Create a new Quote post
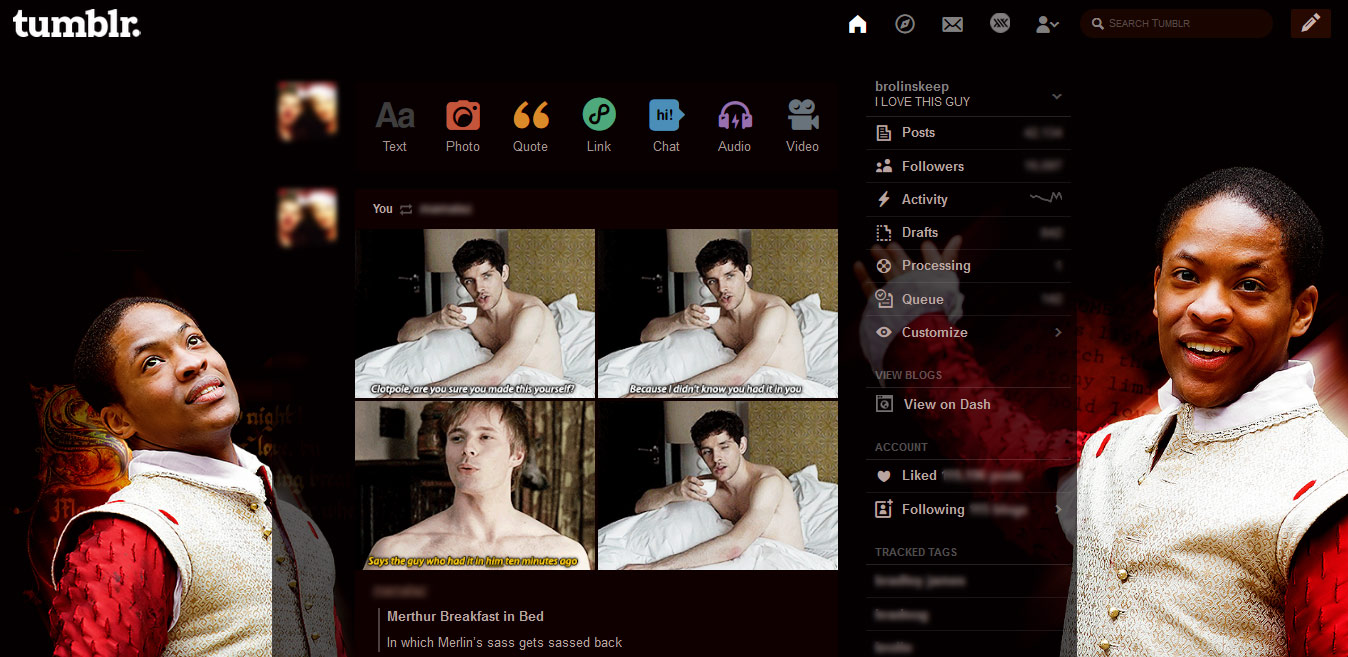Viewport: 1348px width, 657px height. tap(530, 126)
